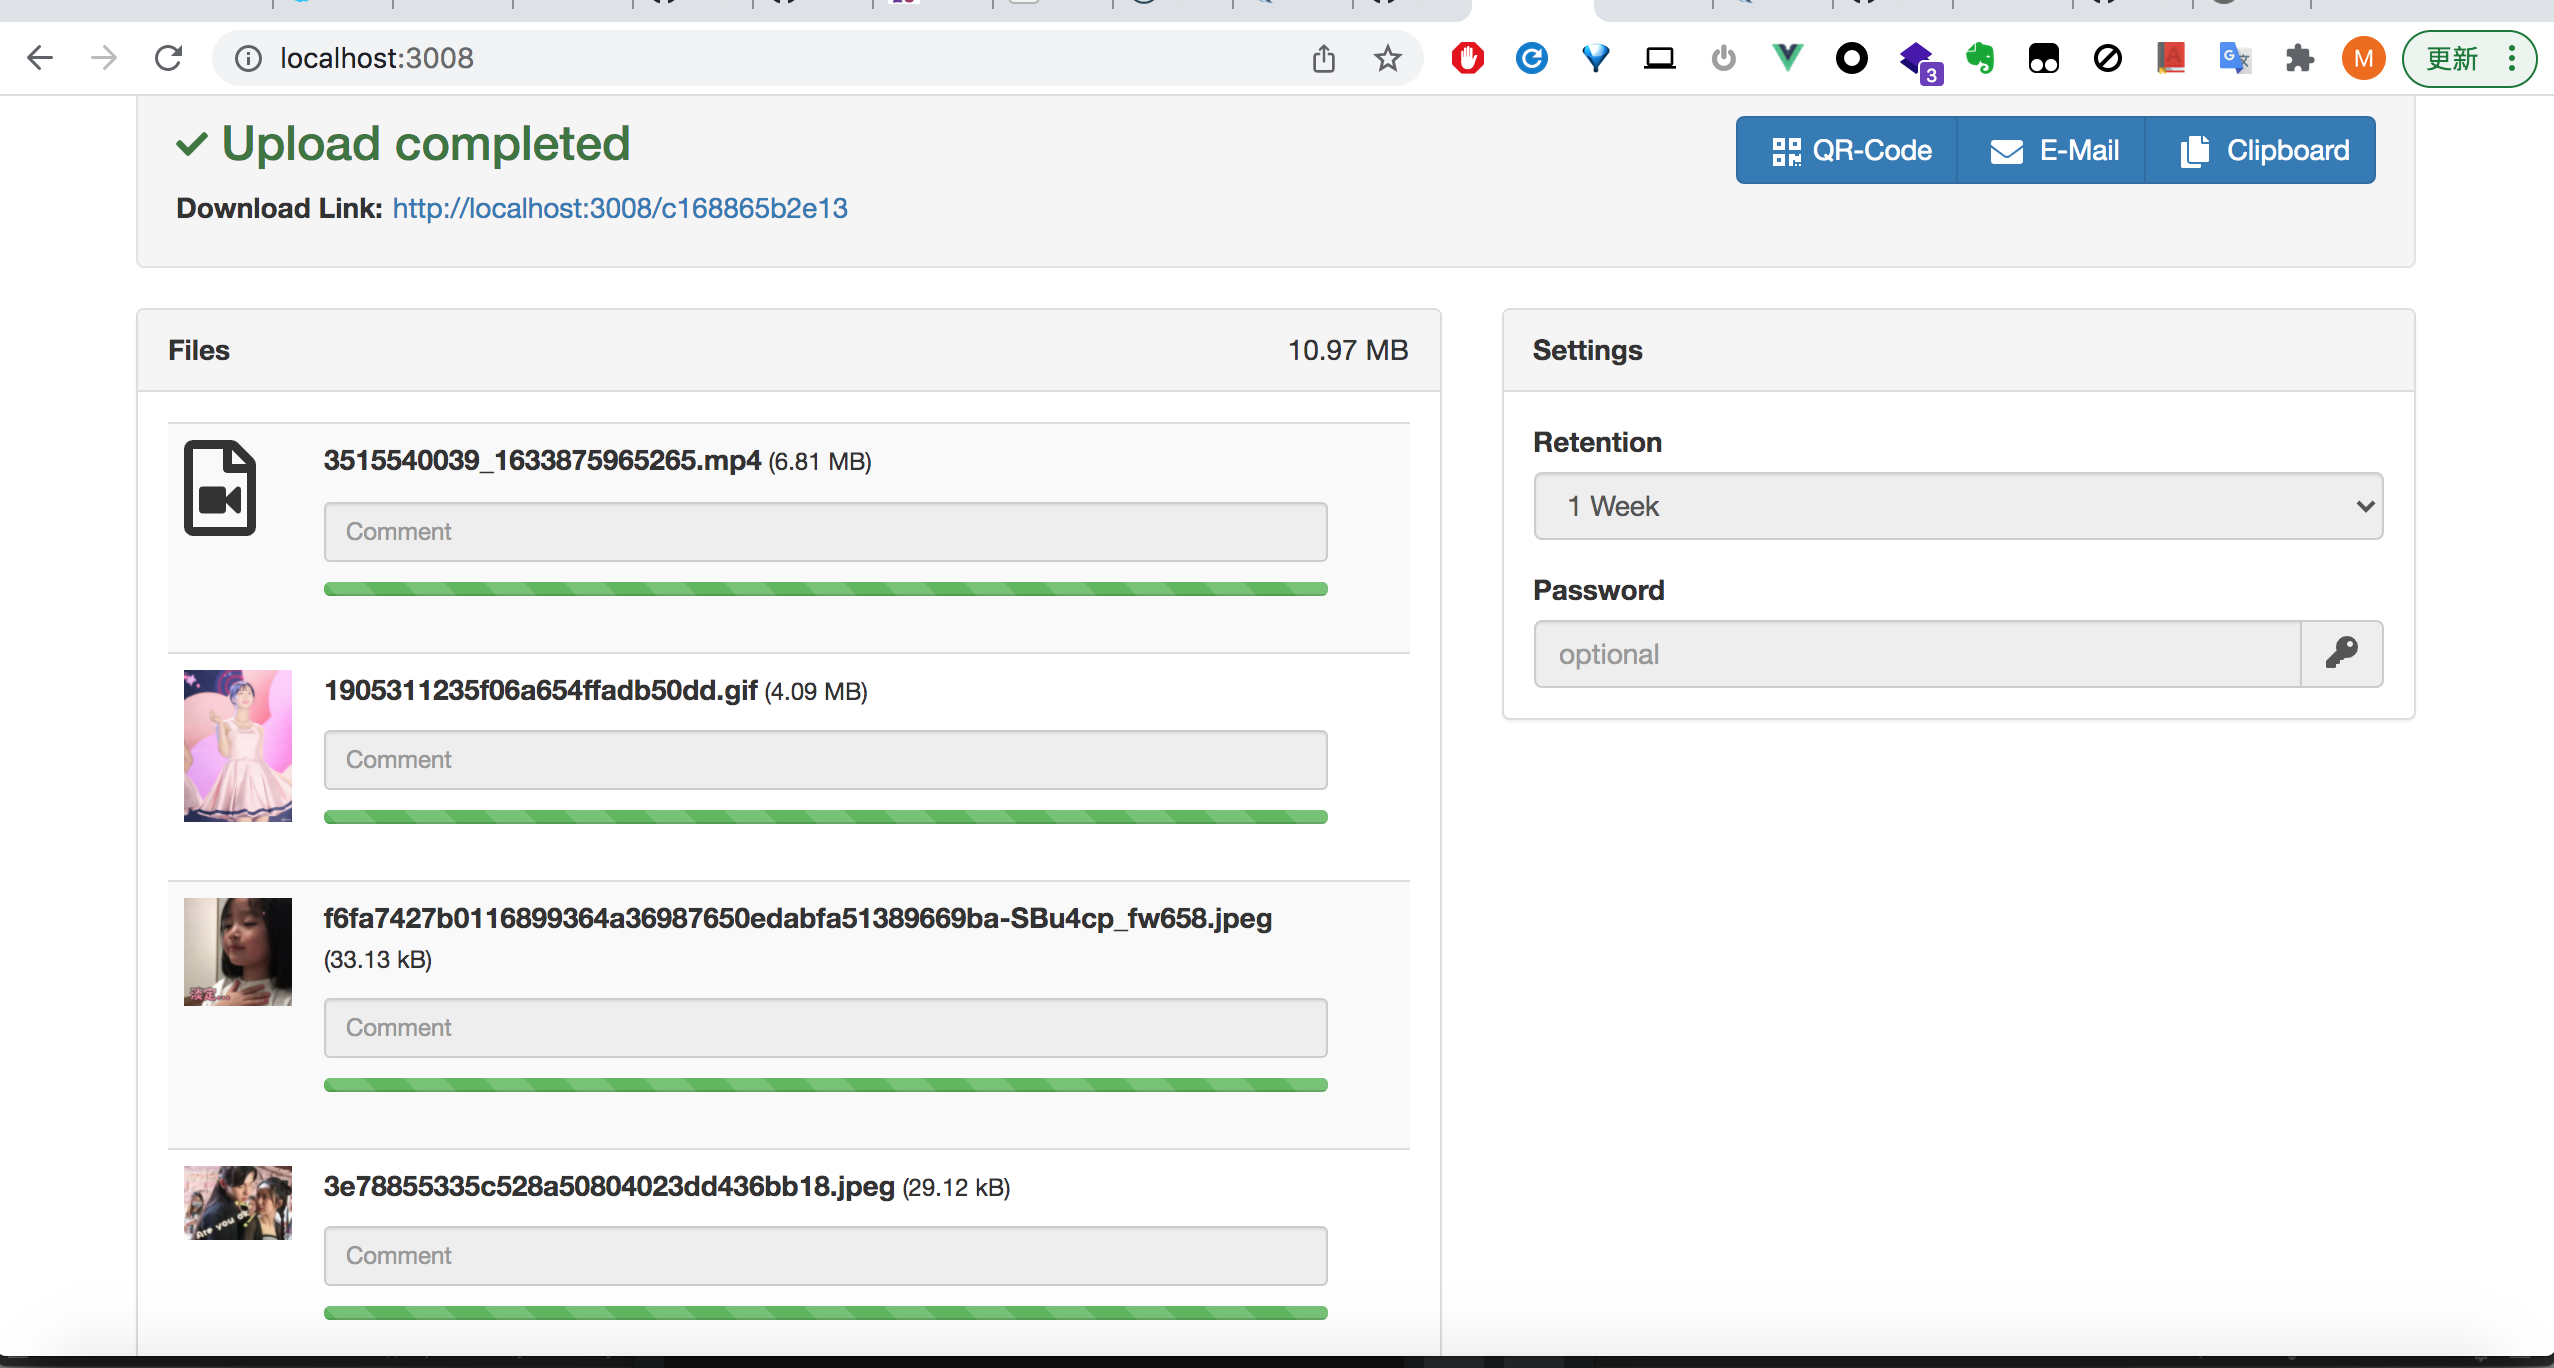This screenshot has width=2554, height=1368.
Task: Reload the page
Action: (168, 58)
